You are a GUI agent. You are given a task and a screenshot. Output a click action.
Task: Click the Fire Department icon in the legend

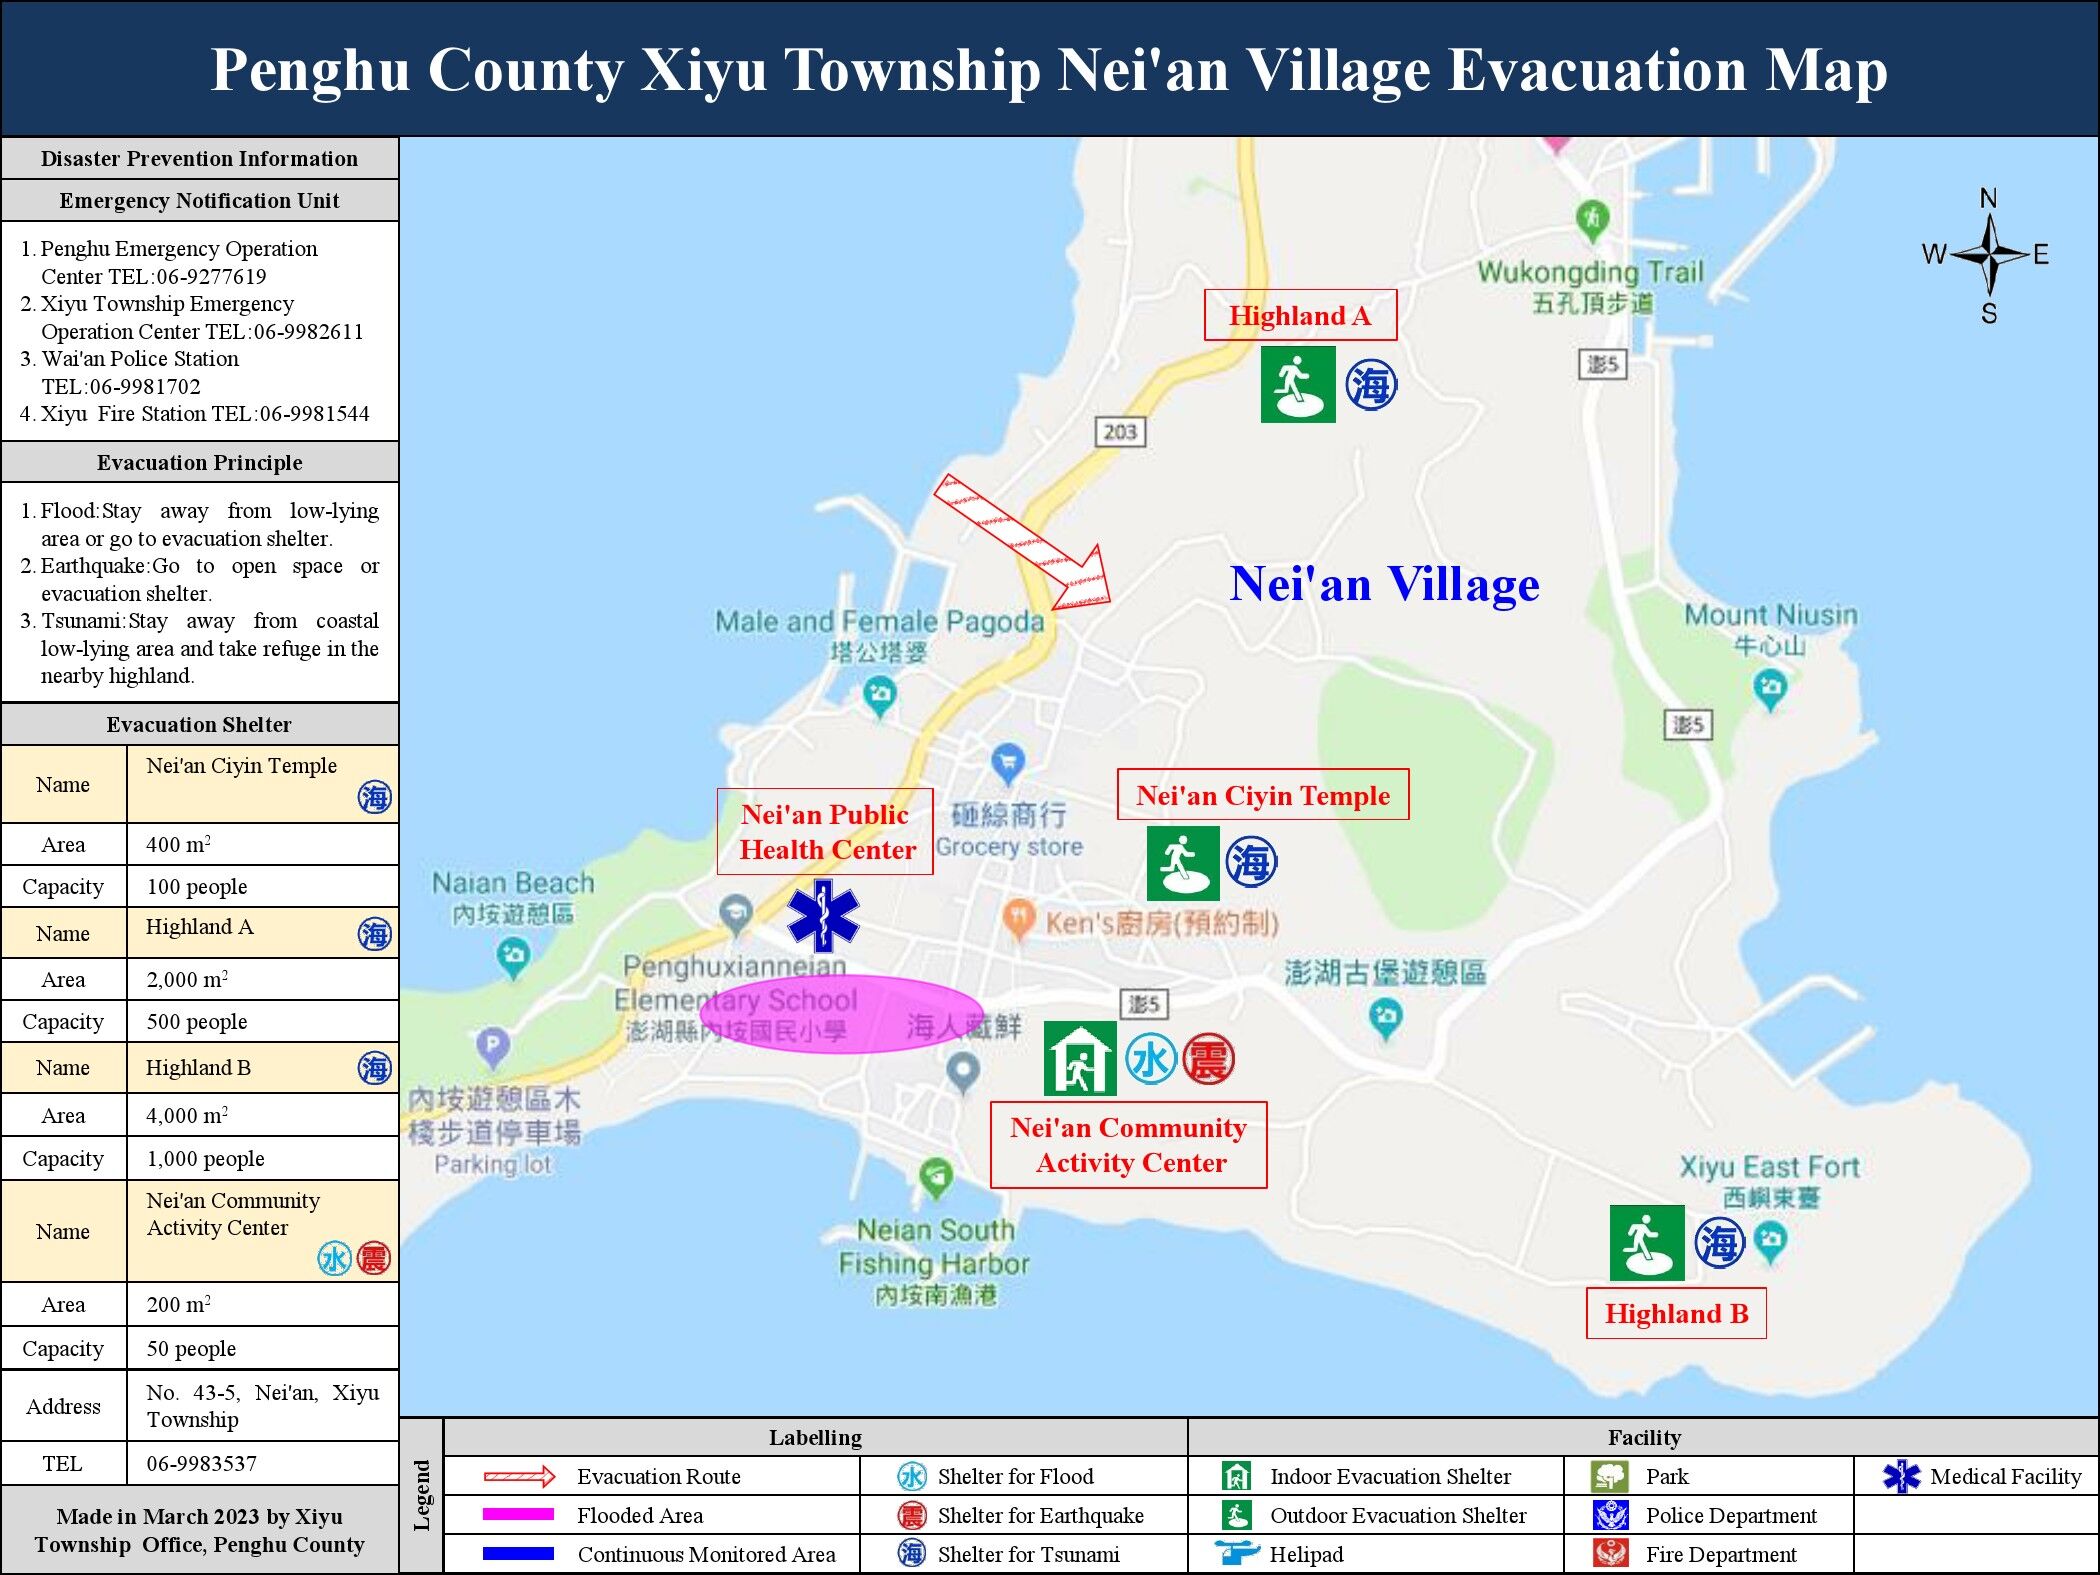[x=1610, y=1554]
